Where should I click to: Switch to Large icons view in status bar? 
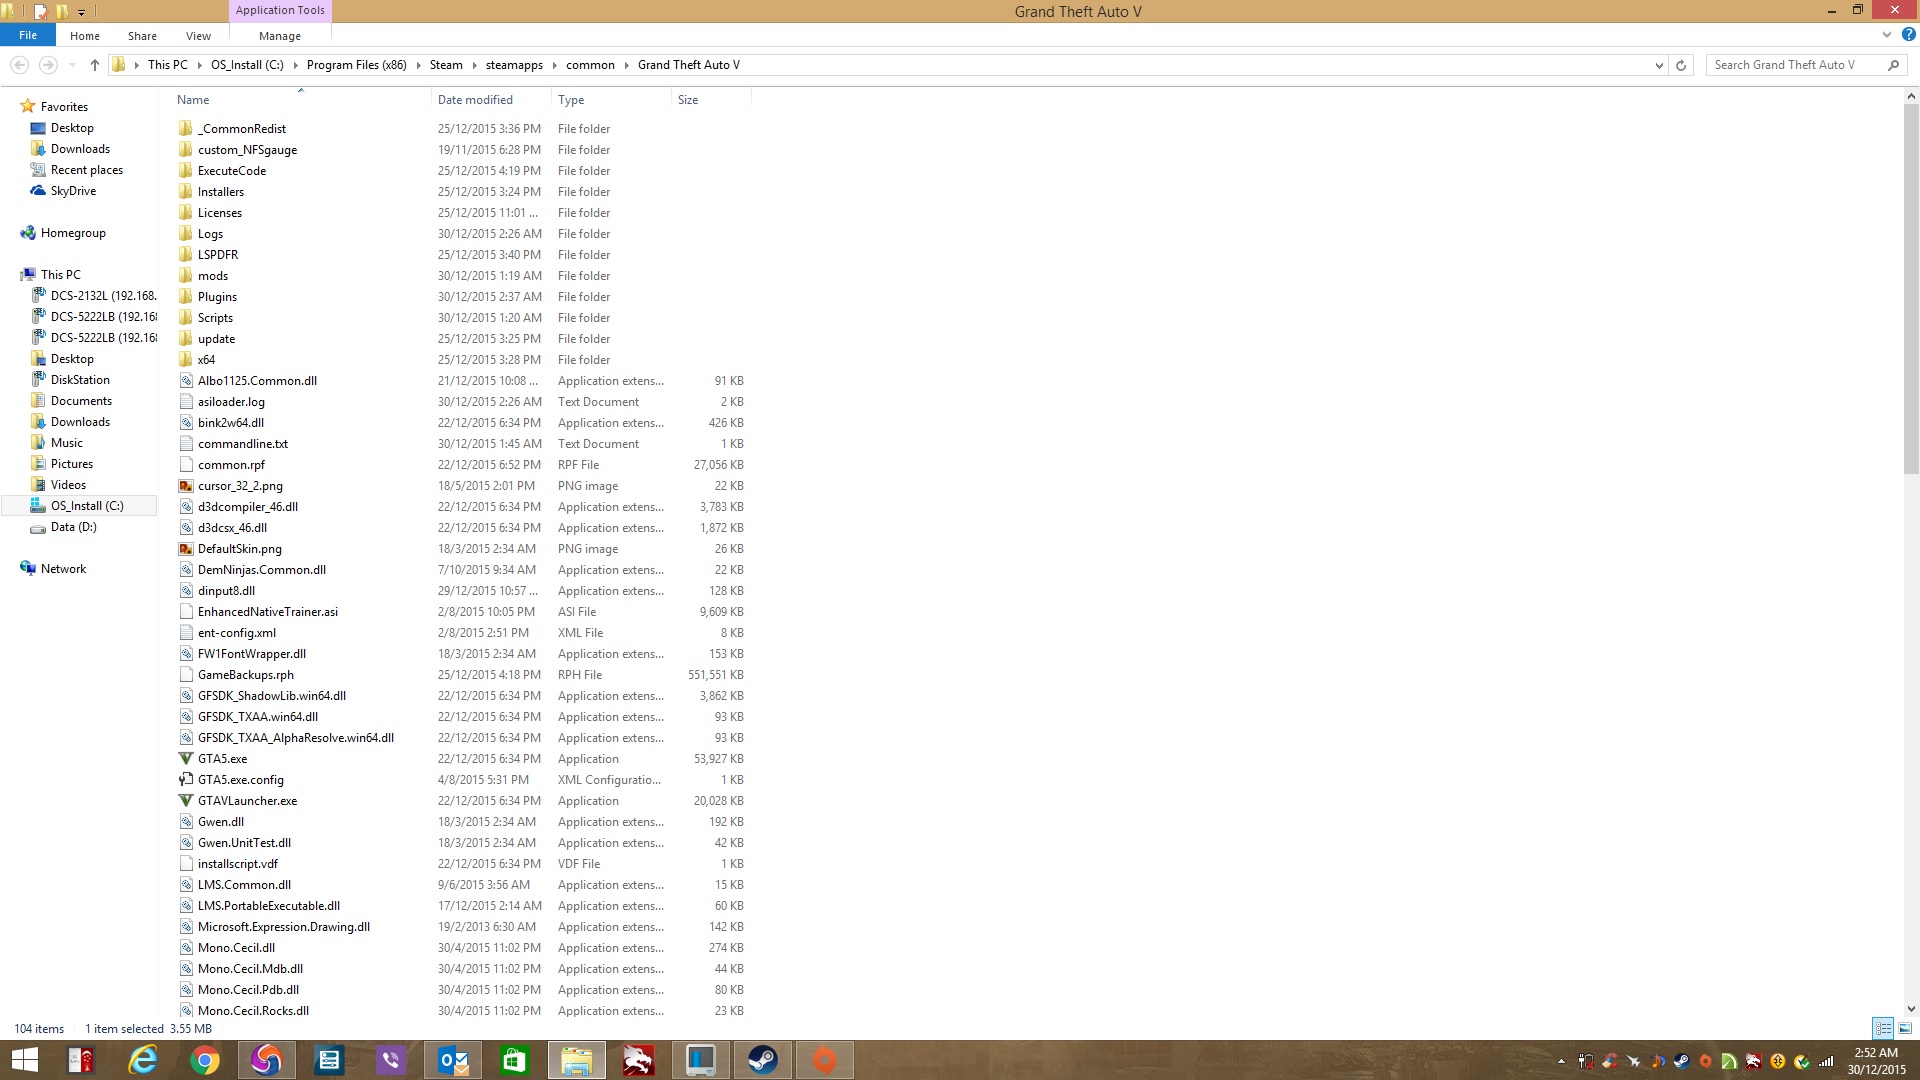point(1905,1028)
